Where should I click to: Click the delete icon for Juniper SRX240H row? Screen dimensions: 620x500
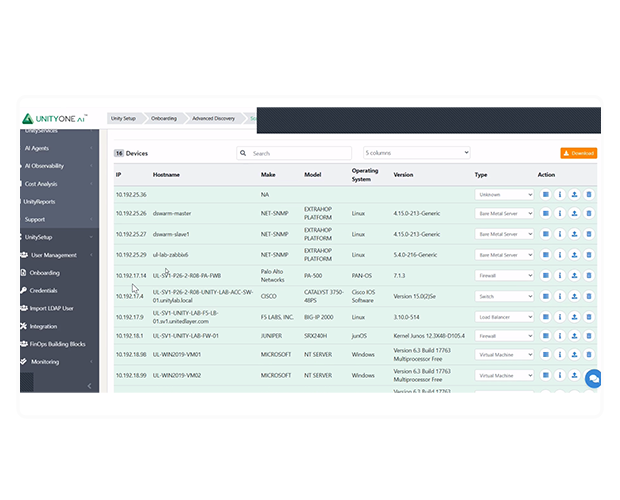pyautogui.click(x=588, y=336)
